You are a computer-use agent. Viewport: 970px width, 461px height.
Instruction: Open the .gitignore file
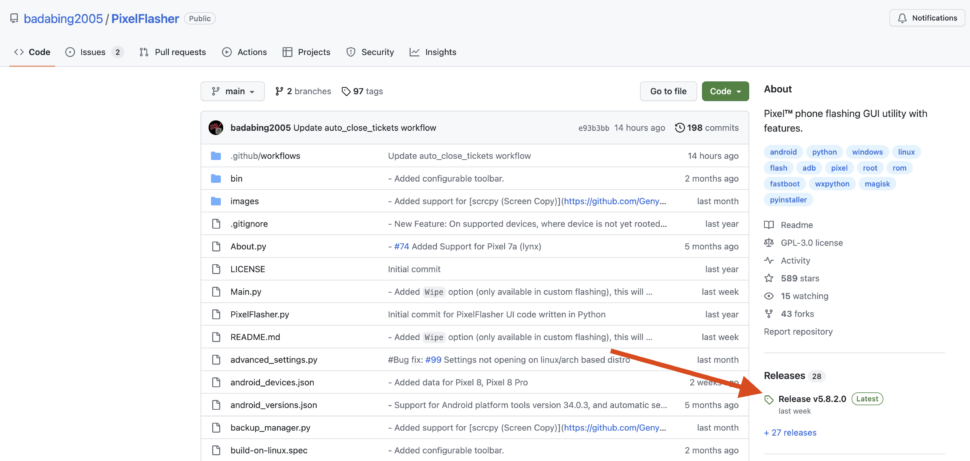[249, 224]
